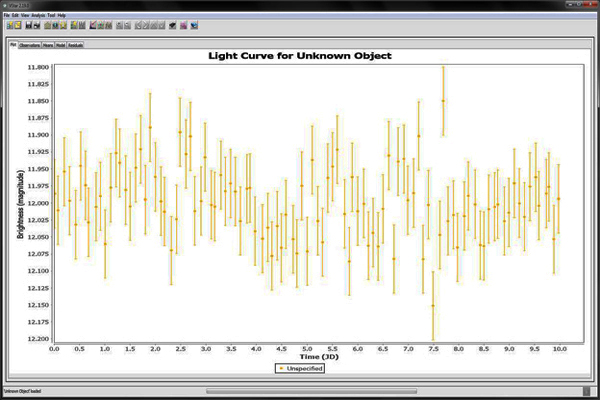Click New Star from AAVSO Database toolbar icon
The height and width of the screenshot is (400, 600).
(10, 25)
